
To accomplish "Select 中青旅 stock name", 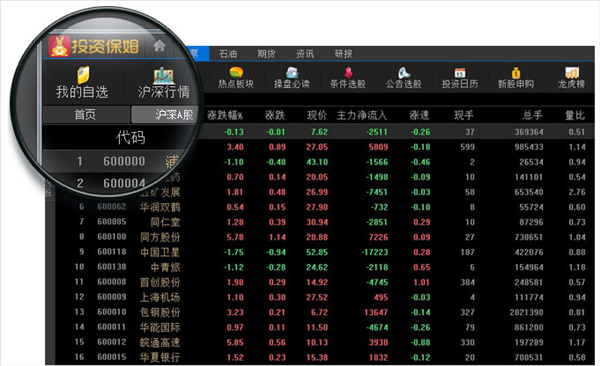I will click(x=165, y=267).
